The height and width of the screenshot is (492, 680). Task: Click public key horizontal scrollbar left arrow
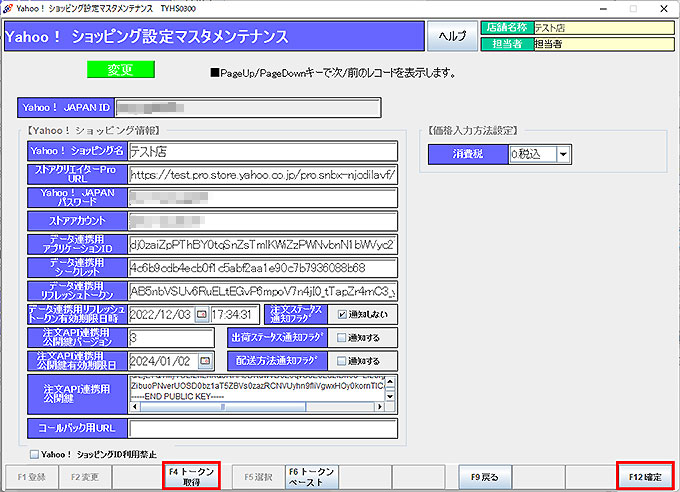[135, 407]
